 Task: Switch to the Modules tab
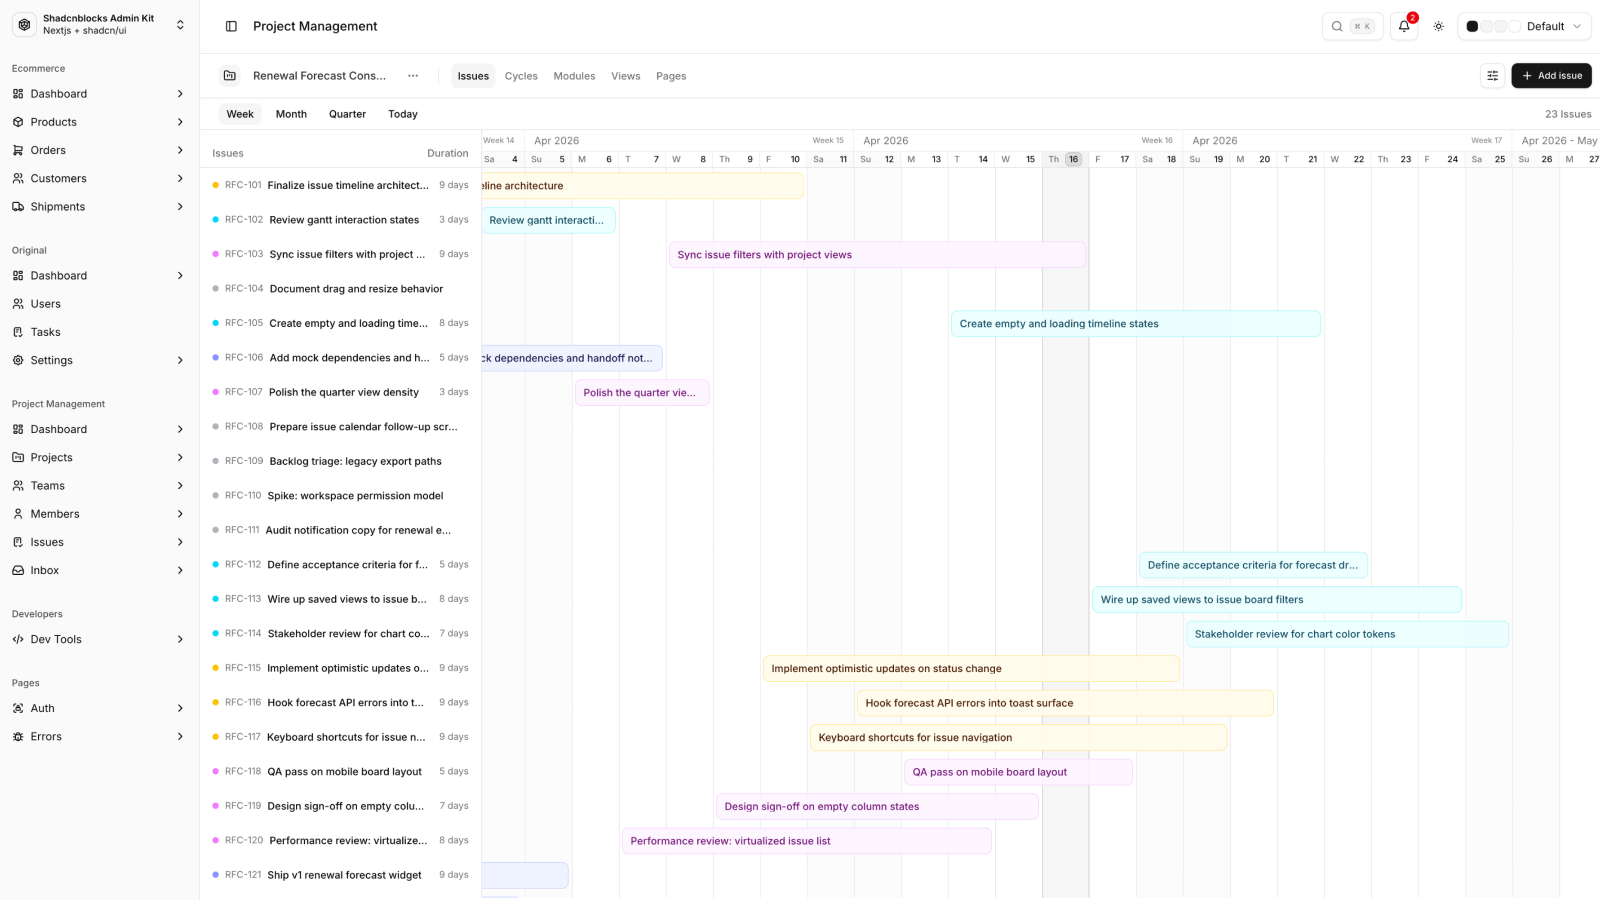point(574,76)
